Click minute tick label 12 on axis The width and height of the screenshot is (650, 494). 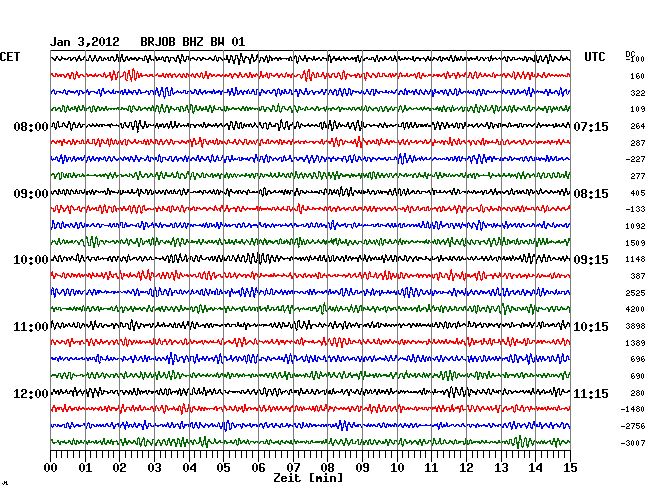[466, 468]
